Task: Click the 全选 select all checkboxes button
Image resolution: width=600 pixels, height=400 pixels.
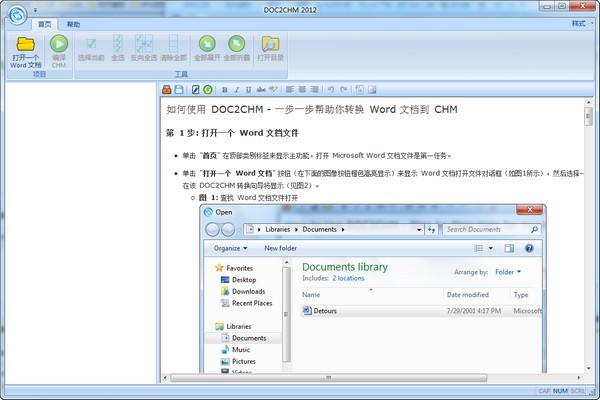Action: (118, 49)
